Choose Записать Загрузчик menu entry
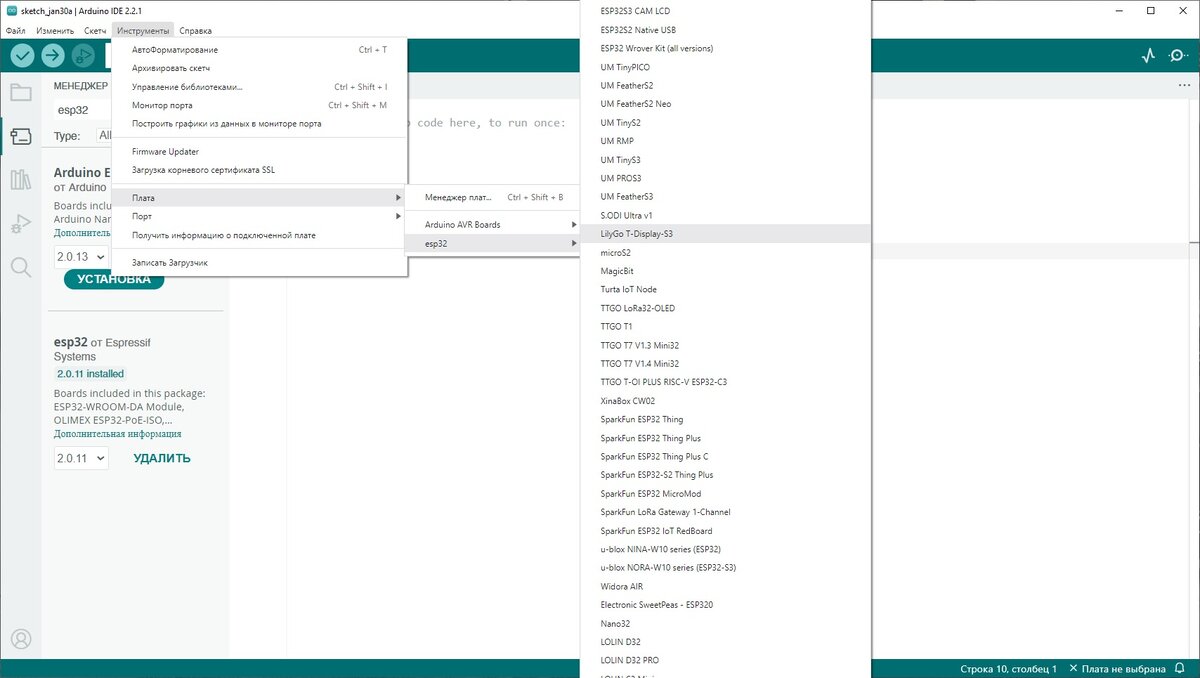The height and width of the screenshot is (678, 1200). point(260,263)
